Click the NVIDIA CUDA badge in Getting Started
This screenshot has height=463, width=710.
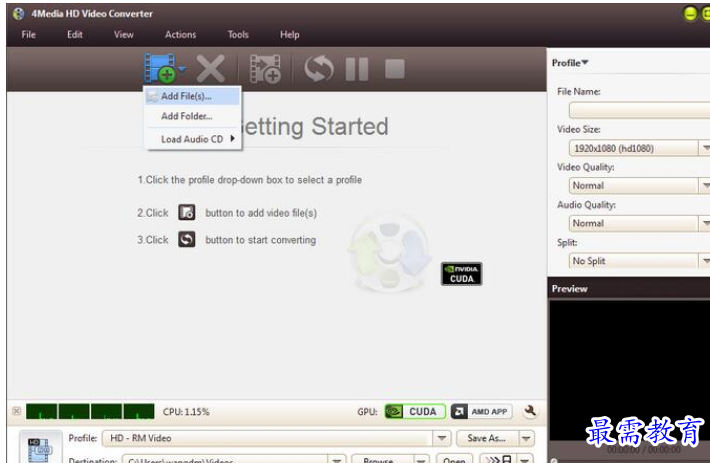point(461,274)
